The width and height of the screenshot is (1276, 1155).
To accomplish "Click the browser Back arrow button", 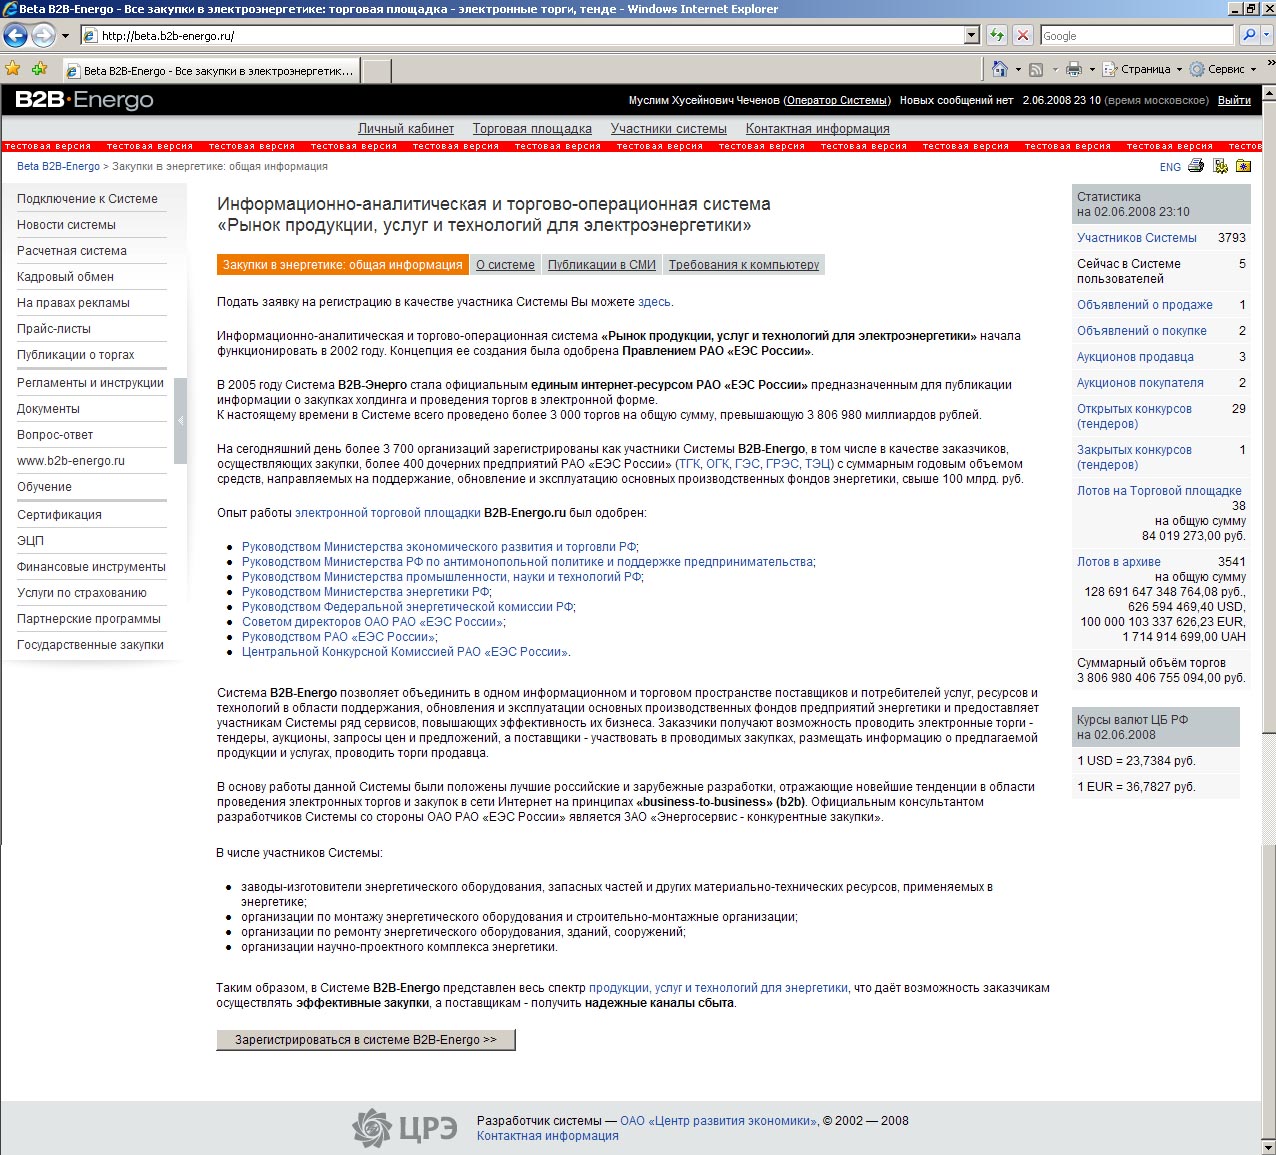I will pyautogui.click(x=15, y=35).
